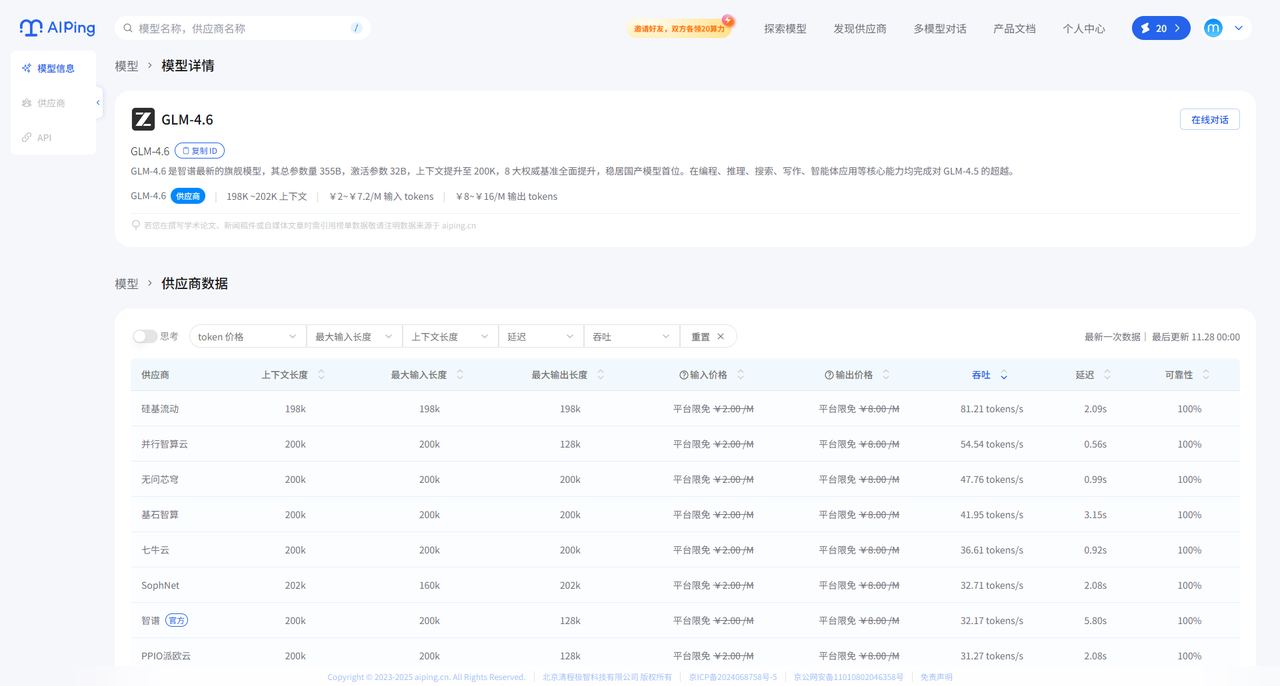Sort by 最大输入长度 arrows icon

click(460, 375)
